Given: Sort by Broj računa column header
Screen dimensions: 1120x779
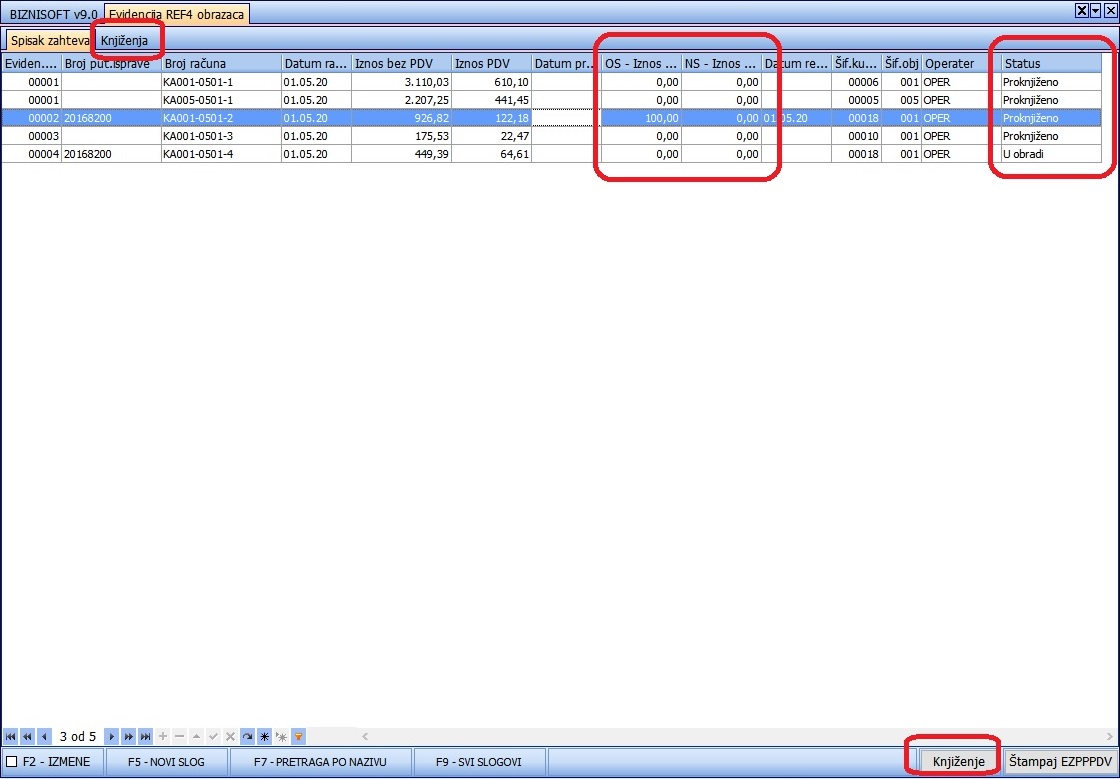Looking at the screenshot, I should pyautogui.click(x=221, y=64).
